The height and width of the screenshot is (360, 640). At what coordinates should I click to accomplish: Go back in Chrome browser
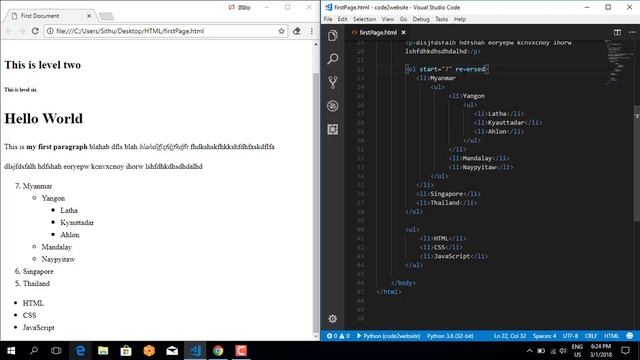[9, 31]
